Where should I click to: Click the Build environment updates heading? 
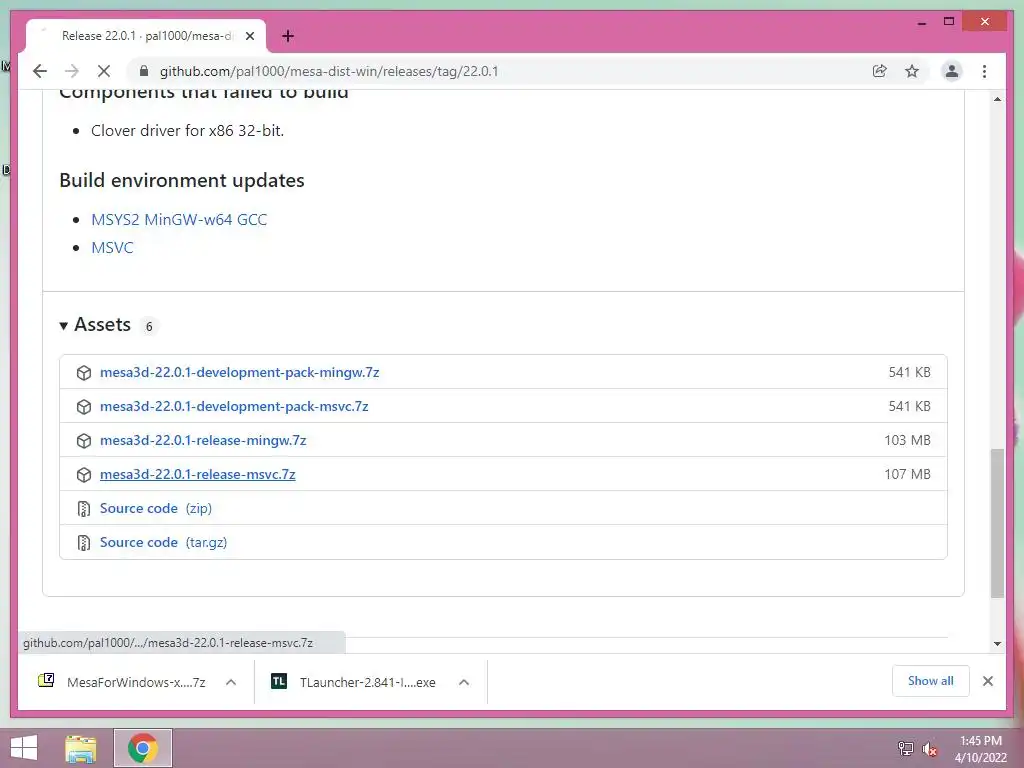[x=182, y=180]
